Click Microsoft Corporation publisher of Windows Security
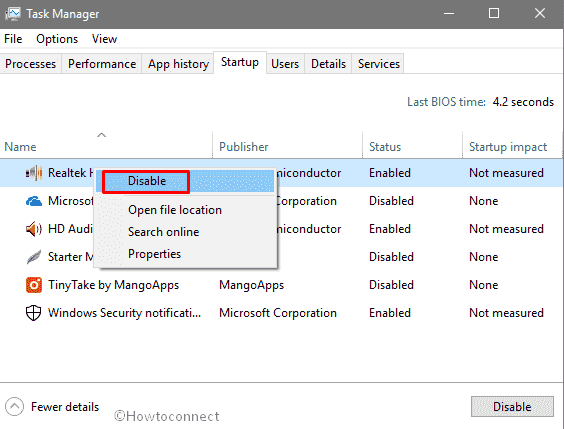Viewport: 564px width, 429px height. click(x=278, y=313)
